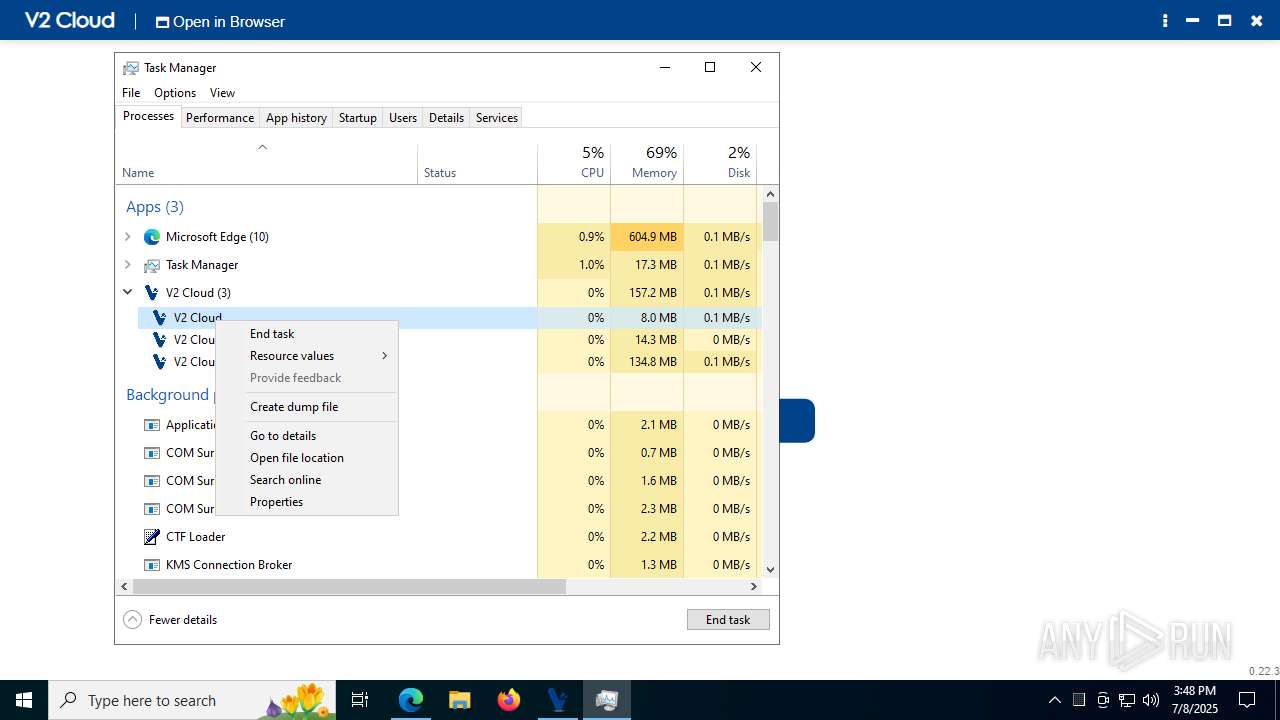
Task: Open the Resource values submenu
Action: [x=307, y=356]
